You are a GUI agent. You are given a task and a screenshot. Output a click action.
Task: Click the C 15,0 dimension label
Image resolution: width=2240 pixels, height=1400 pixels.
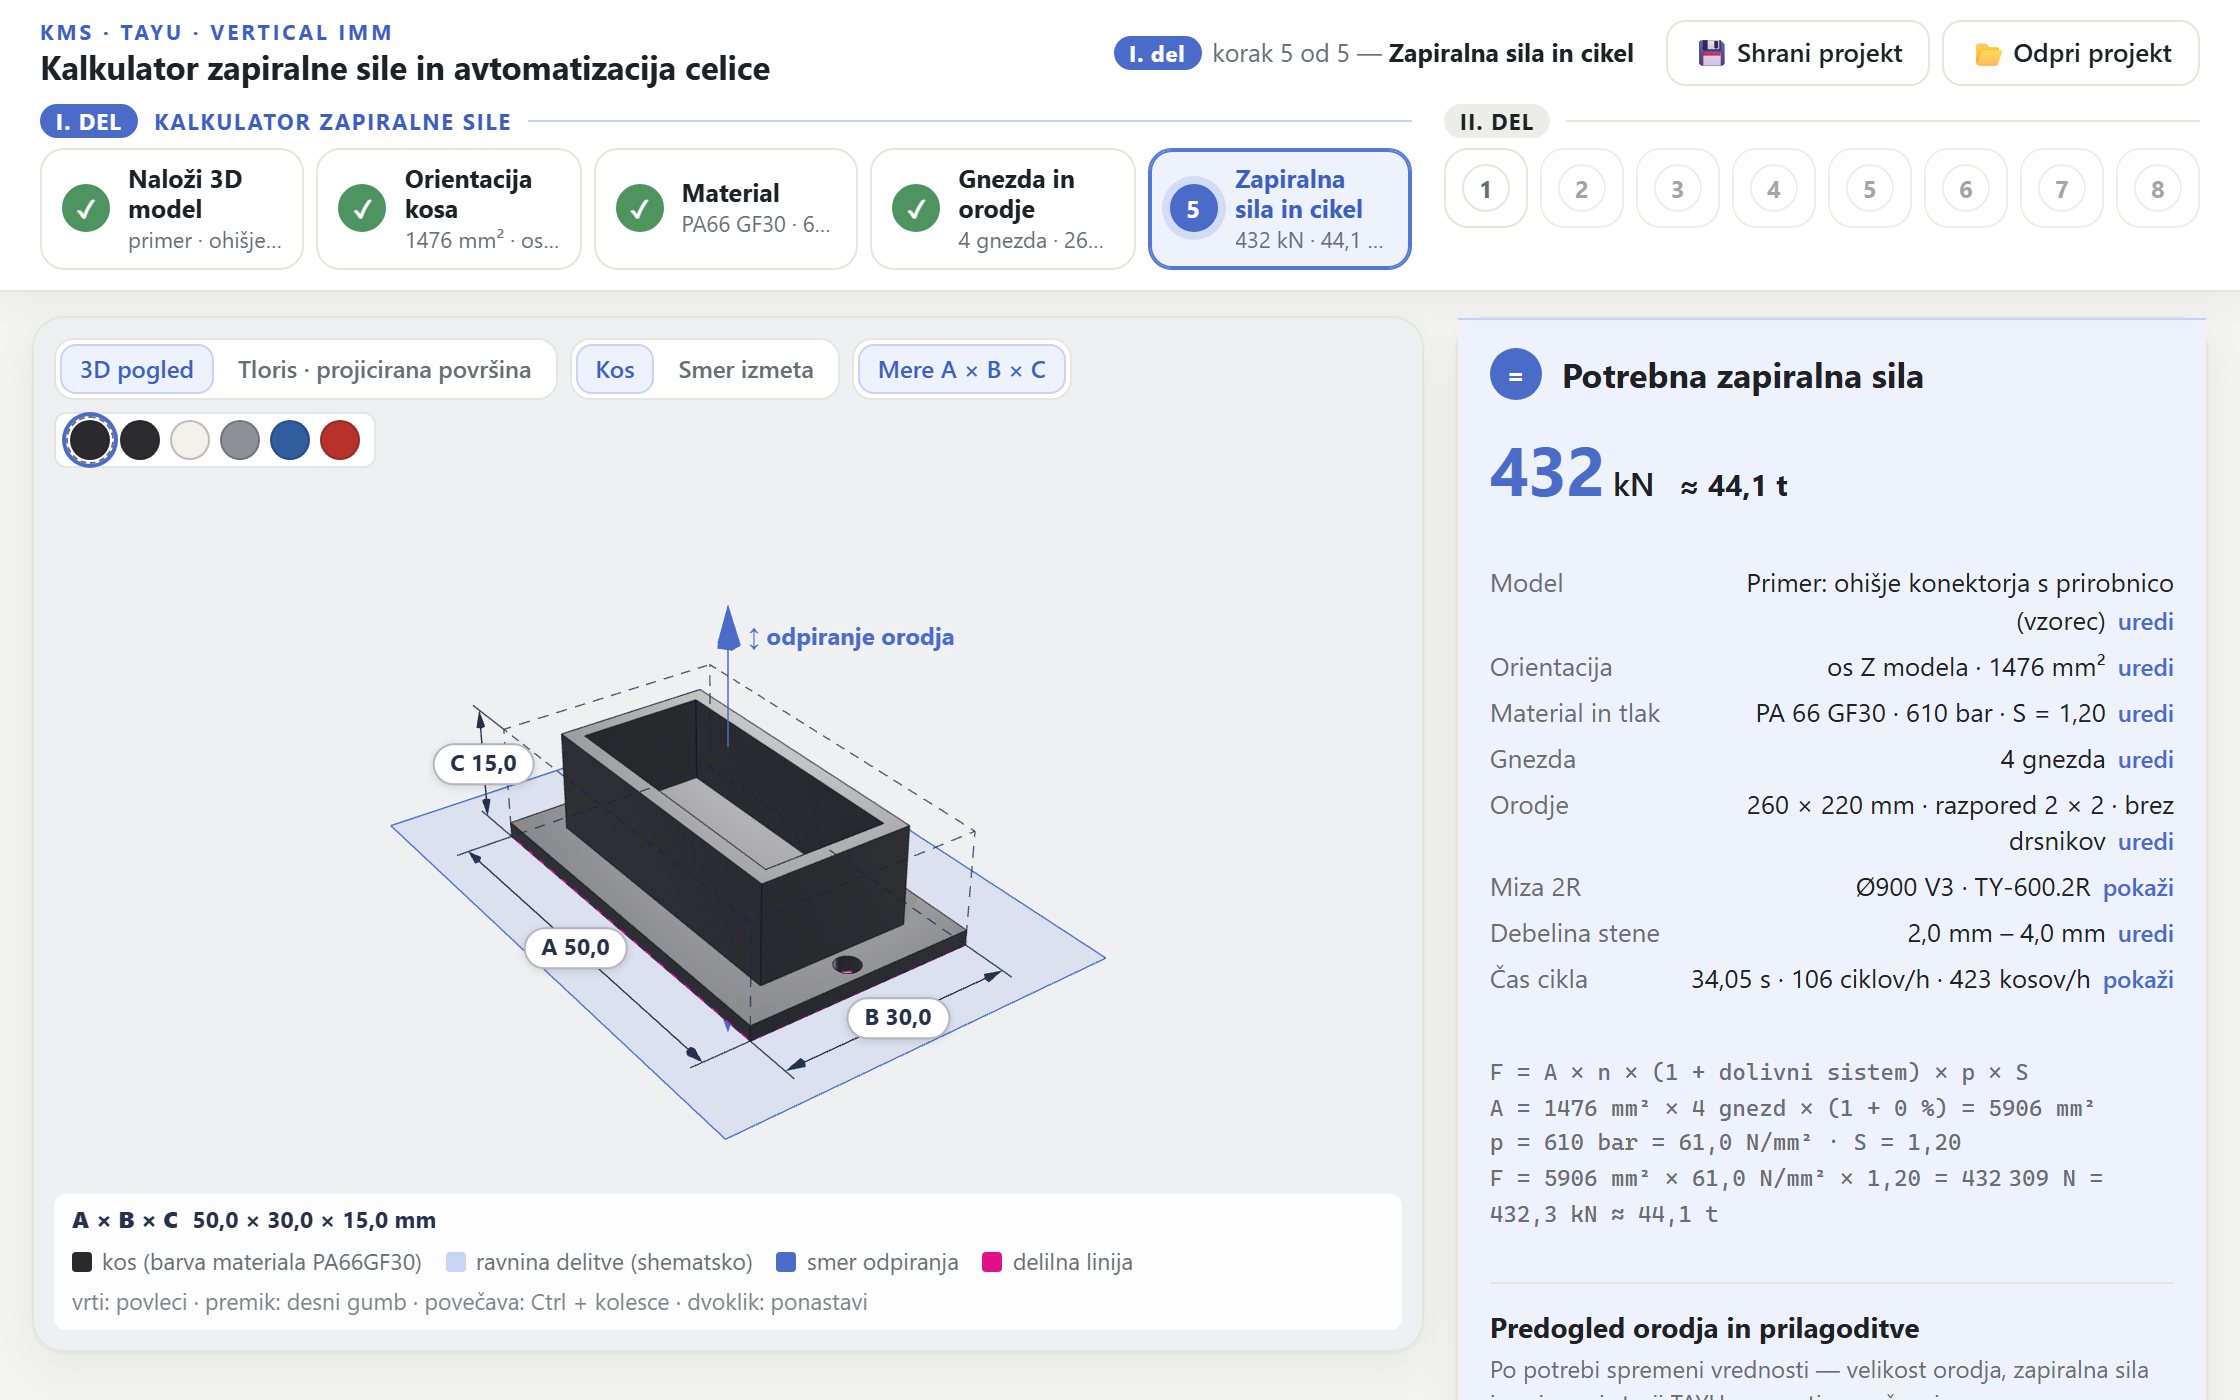pos(484,764)
